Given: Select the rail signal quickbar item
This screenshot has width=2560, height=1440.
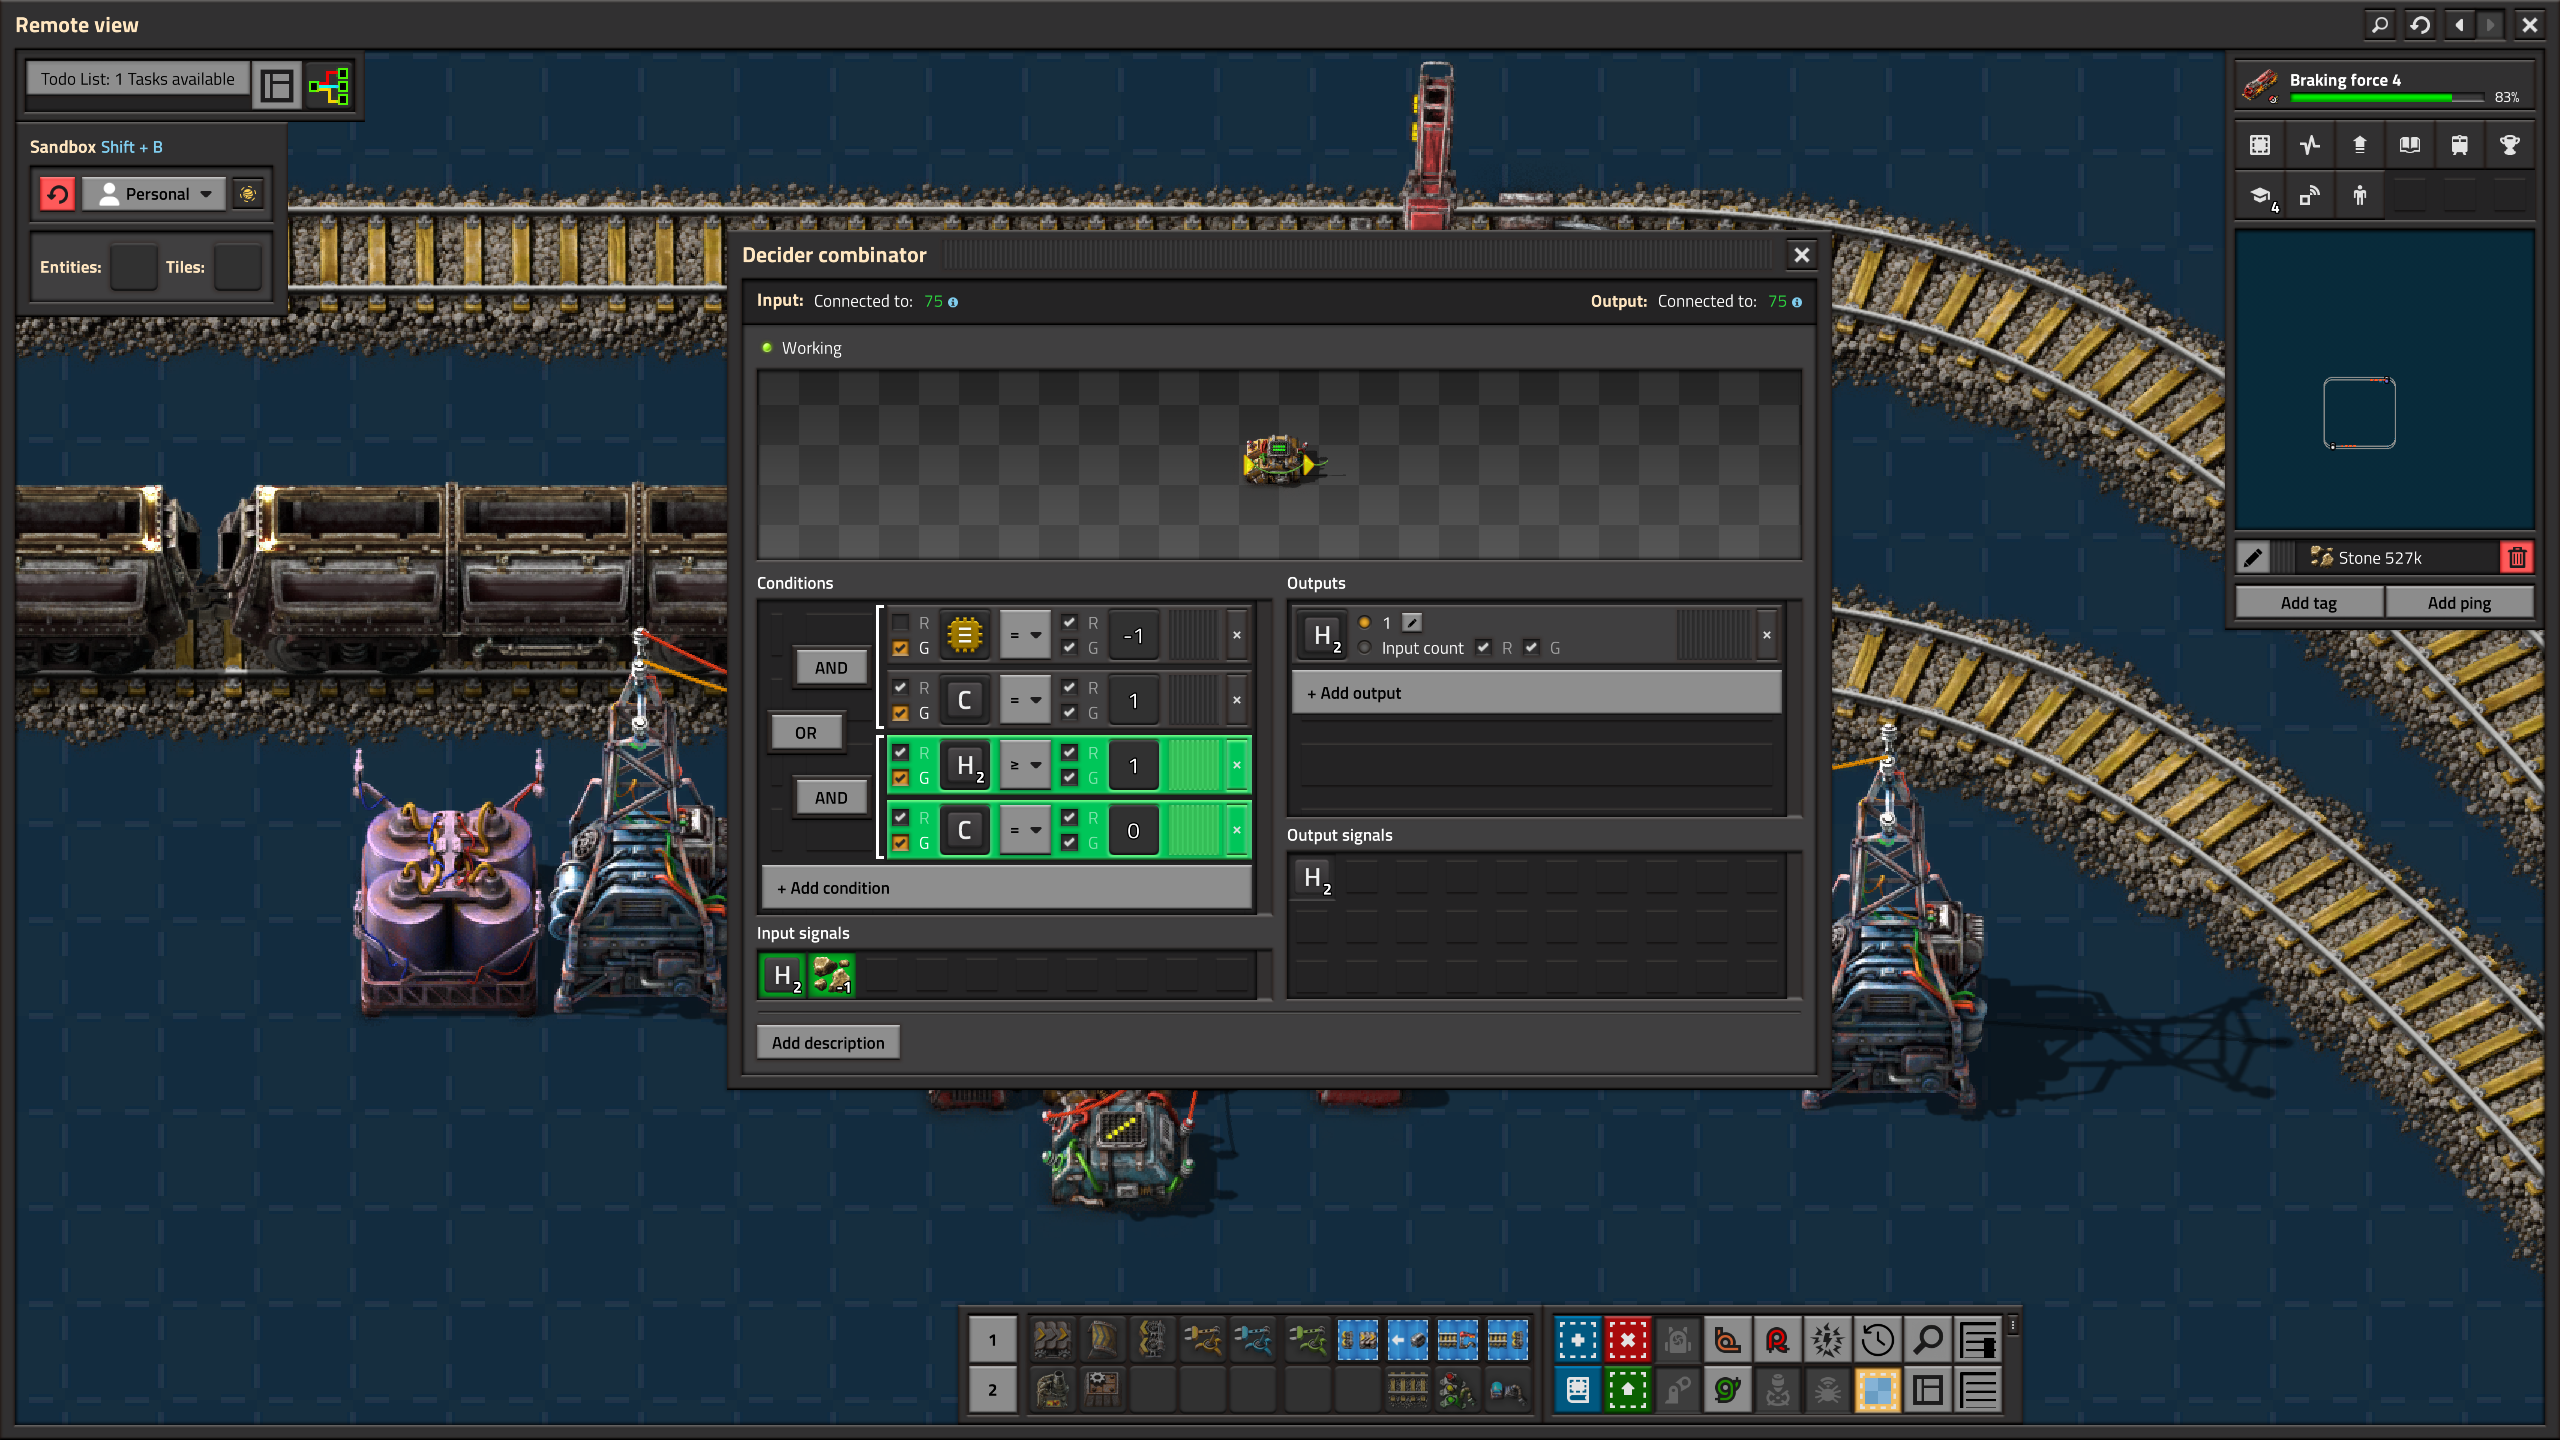Looking at the screenshot, I should (1457, 1389).
